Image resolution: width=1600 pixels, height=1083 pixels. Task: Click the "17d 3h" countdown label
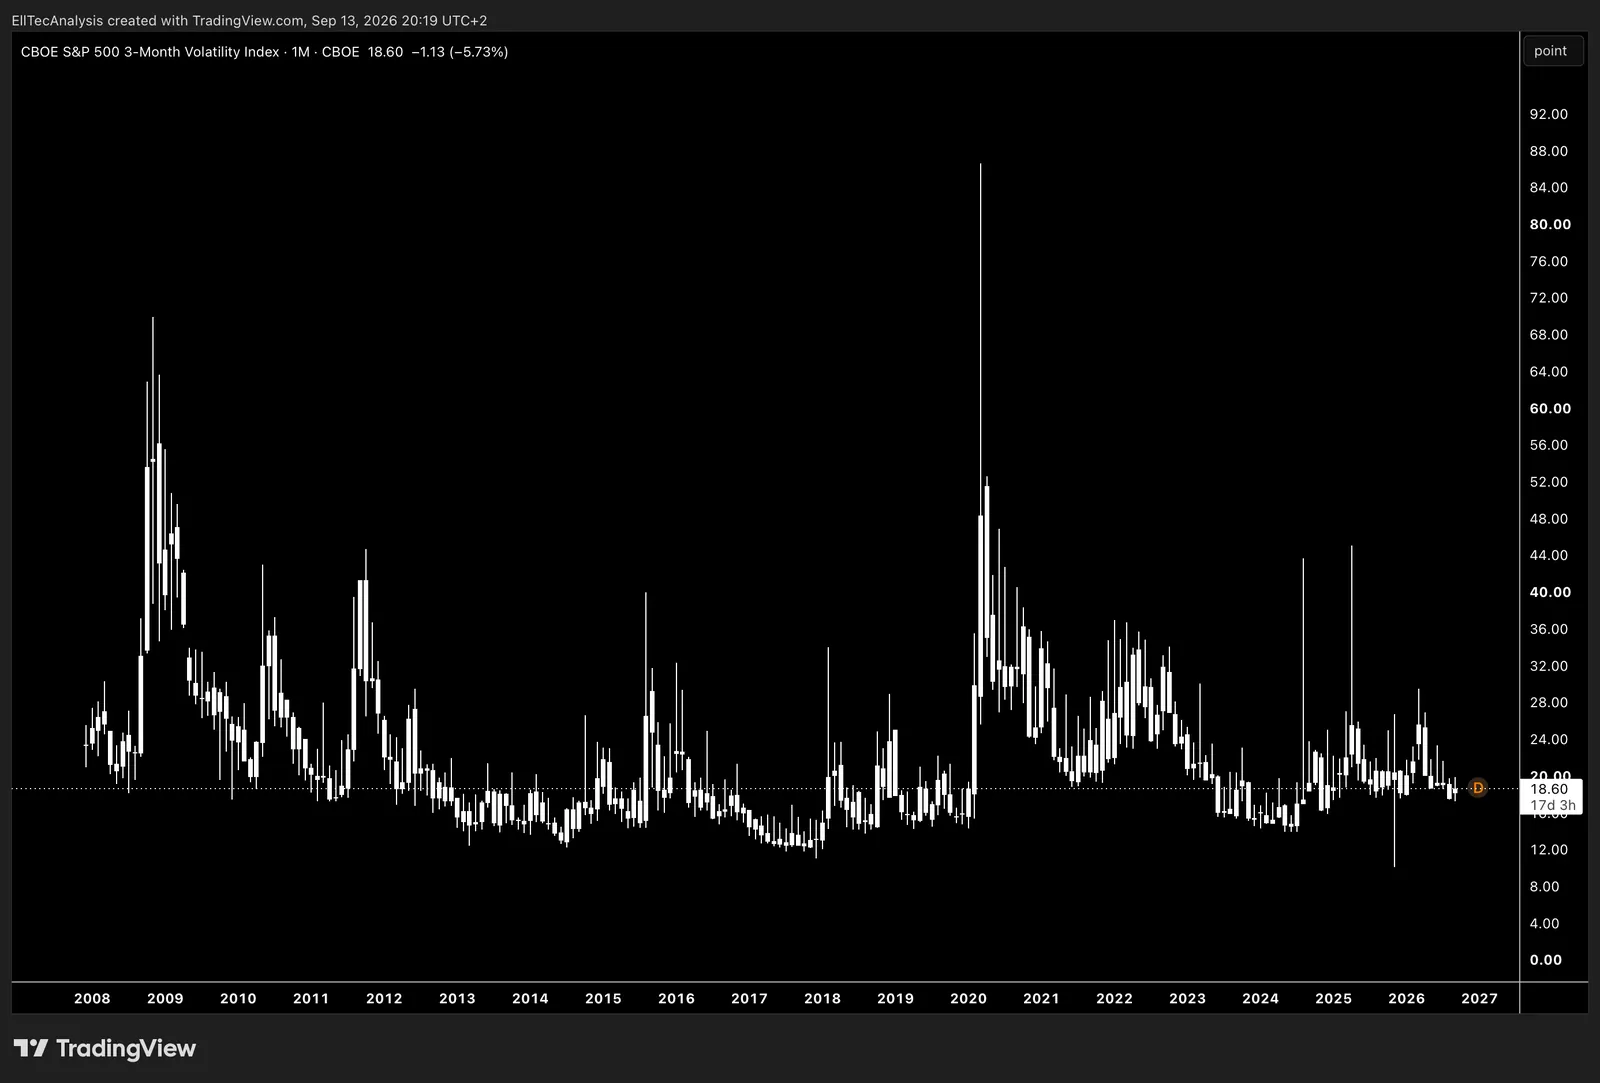click(1553, 805)
